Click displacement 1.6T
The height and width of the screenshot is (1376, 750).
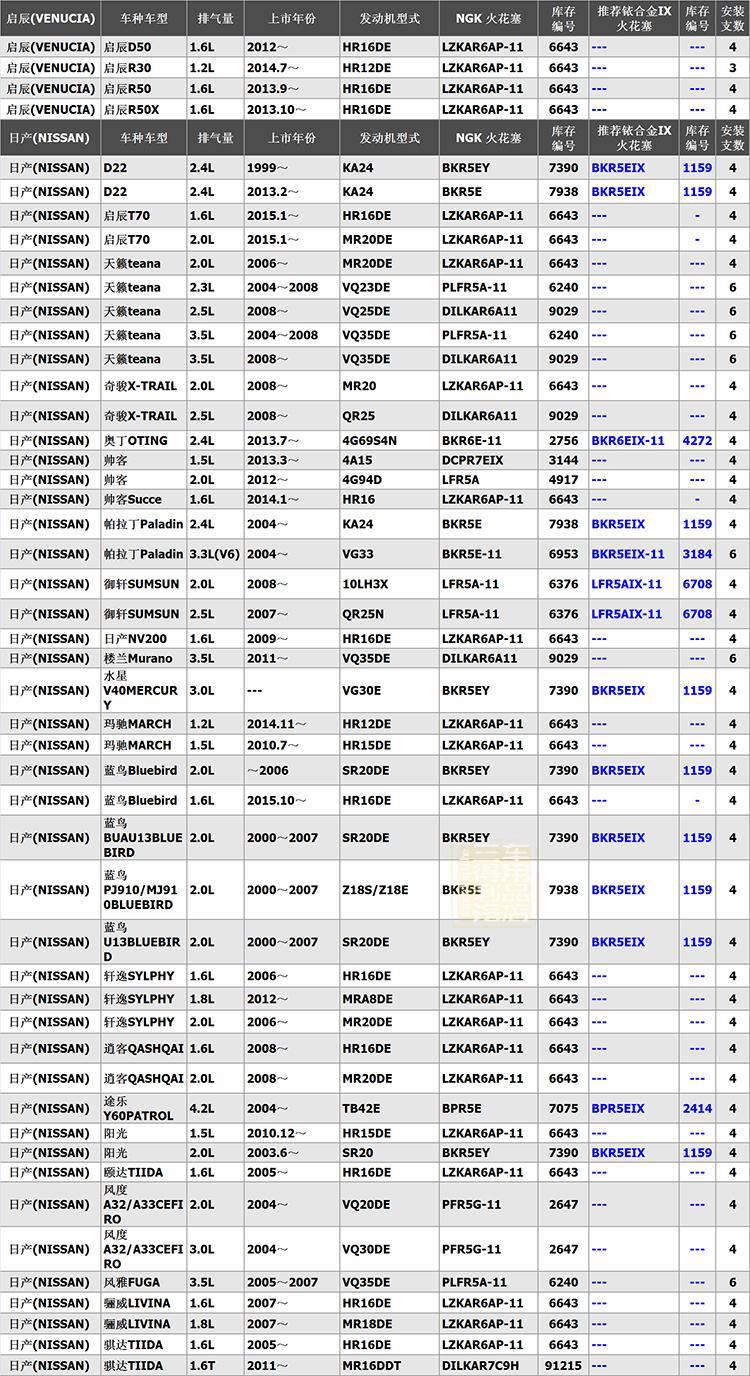(202, 1366)
